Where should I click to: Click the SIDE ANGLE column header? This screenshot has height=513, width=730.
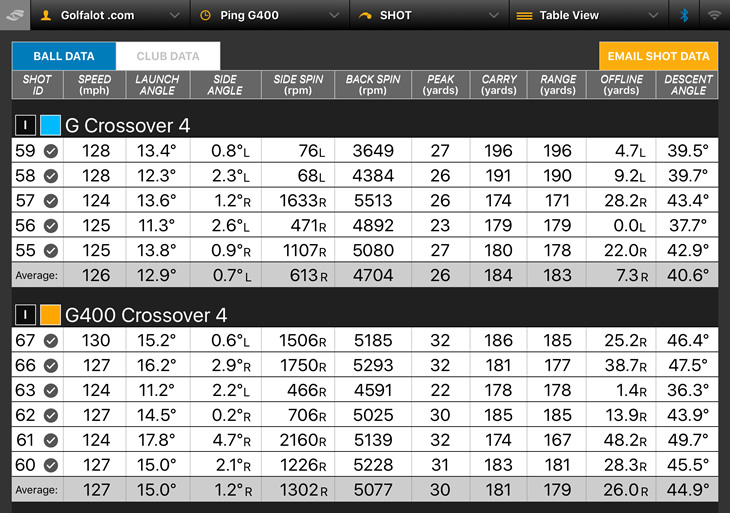click(225, 85)
